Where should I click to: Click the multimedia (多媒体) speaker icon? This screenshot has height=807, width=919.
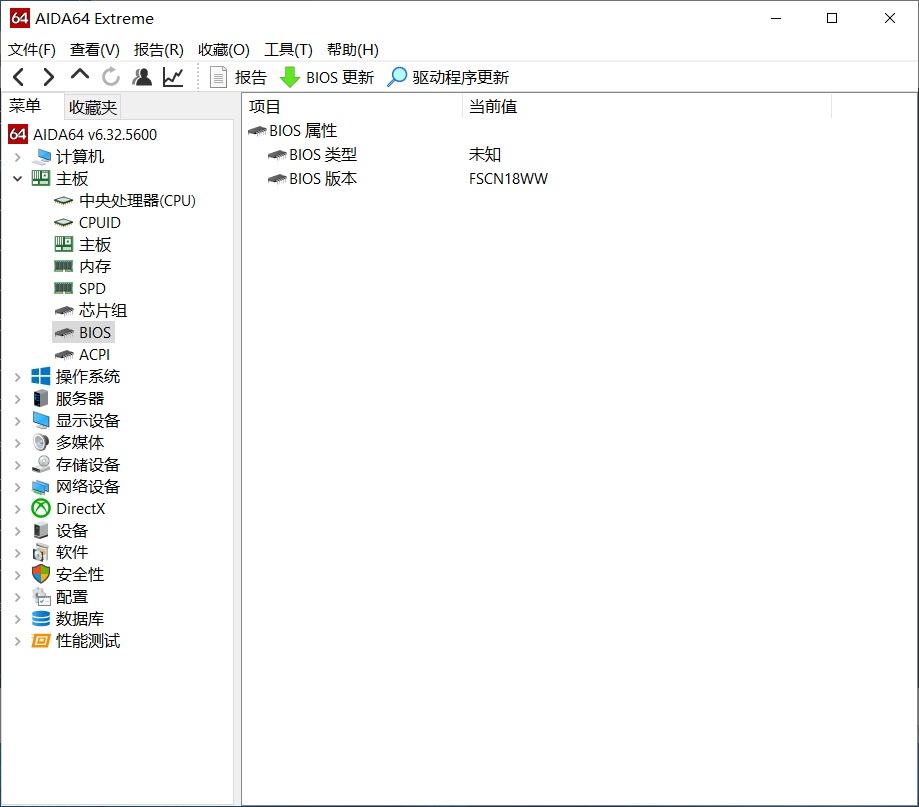click(40, 442)
